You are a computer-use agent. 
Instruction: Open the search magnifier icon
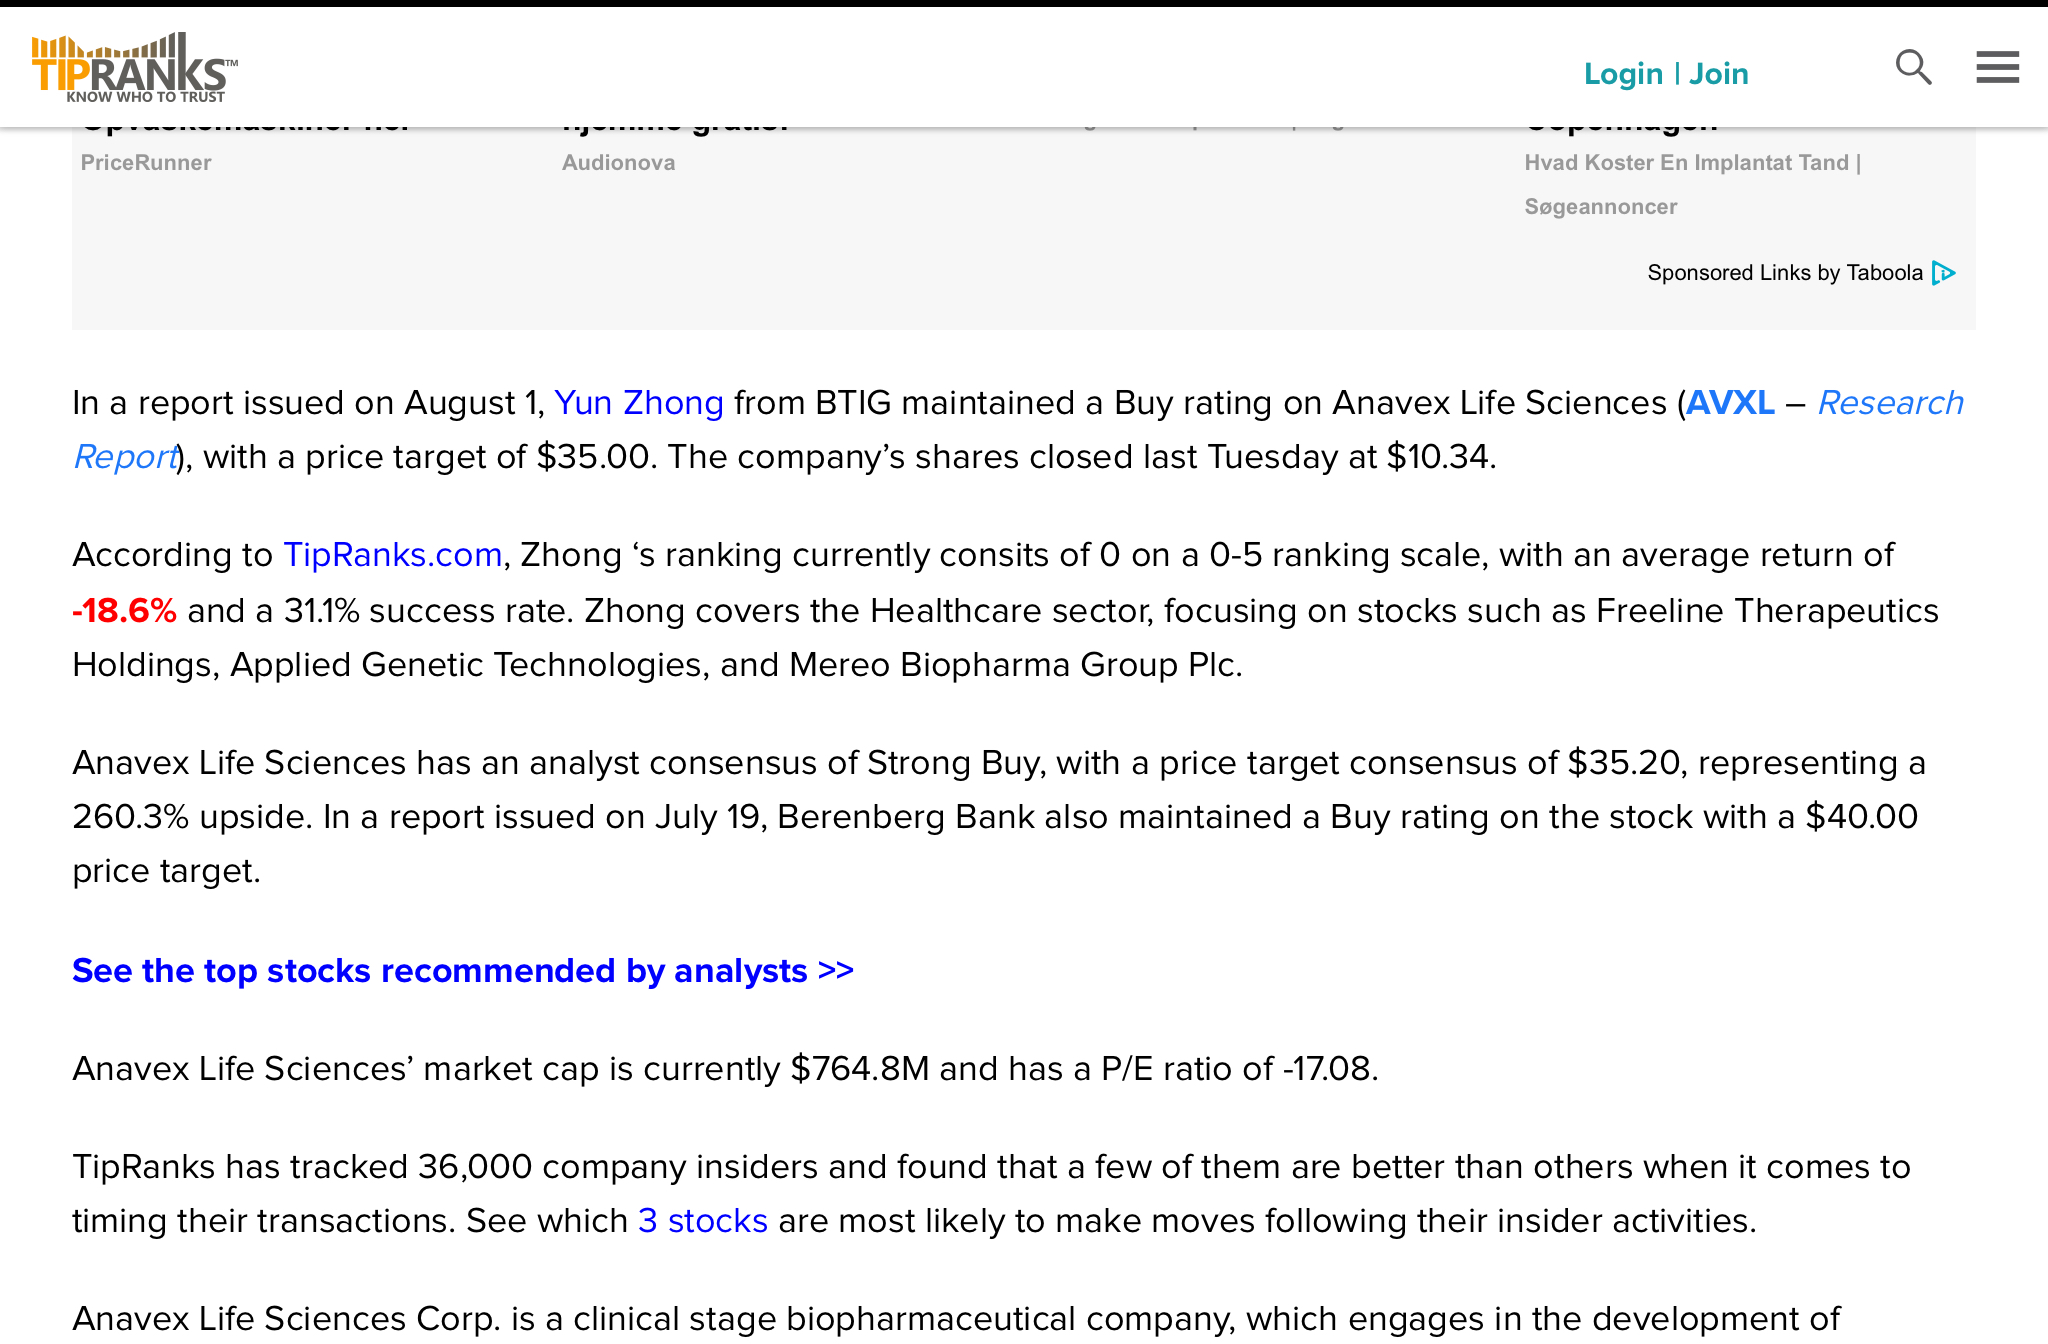tap(1914, 68)
